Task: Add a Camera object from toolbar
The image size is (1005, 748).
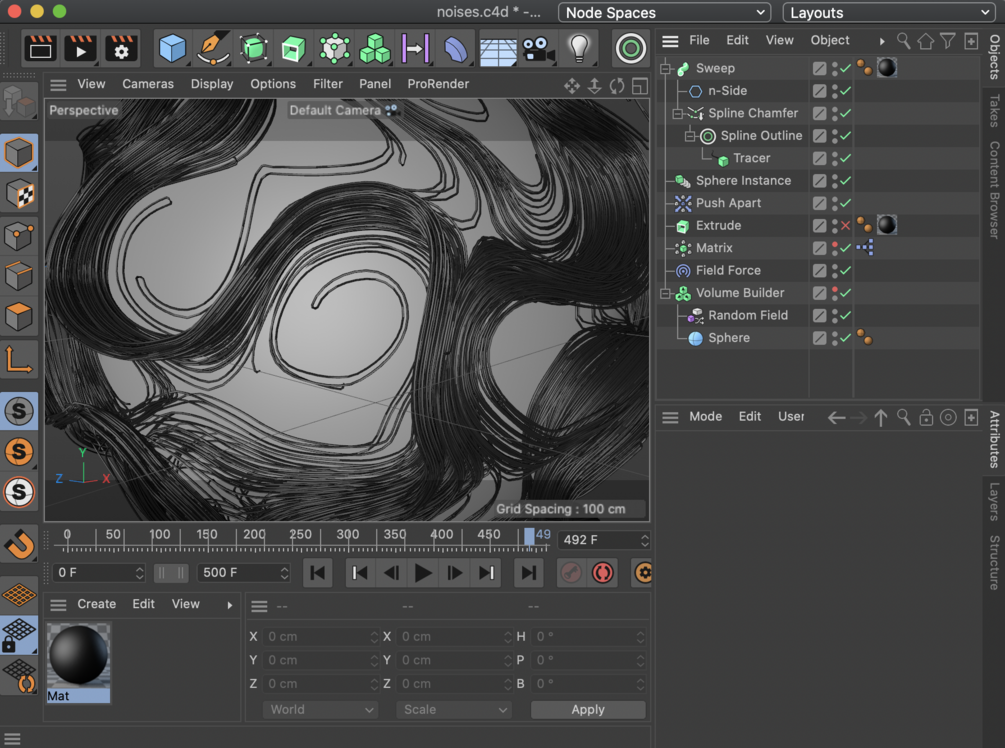Action: point(538,48)
